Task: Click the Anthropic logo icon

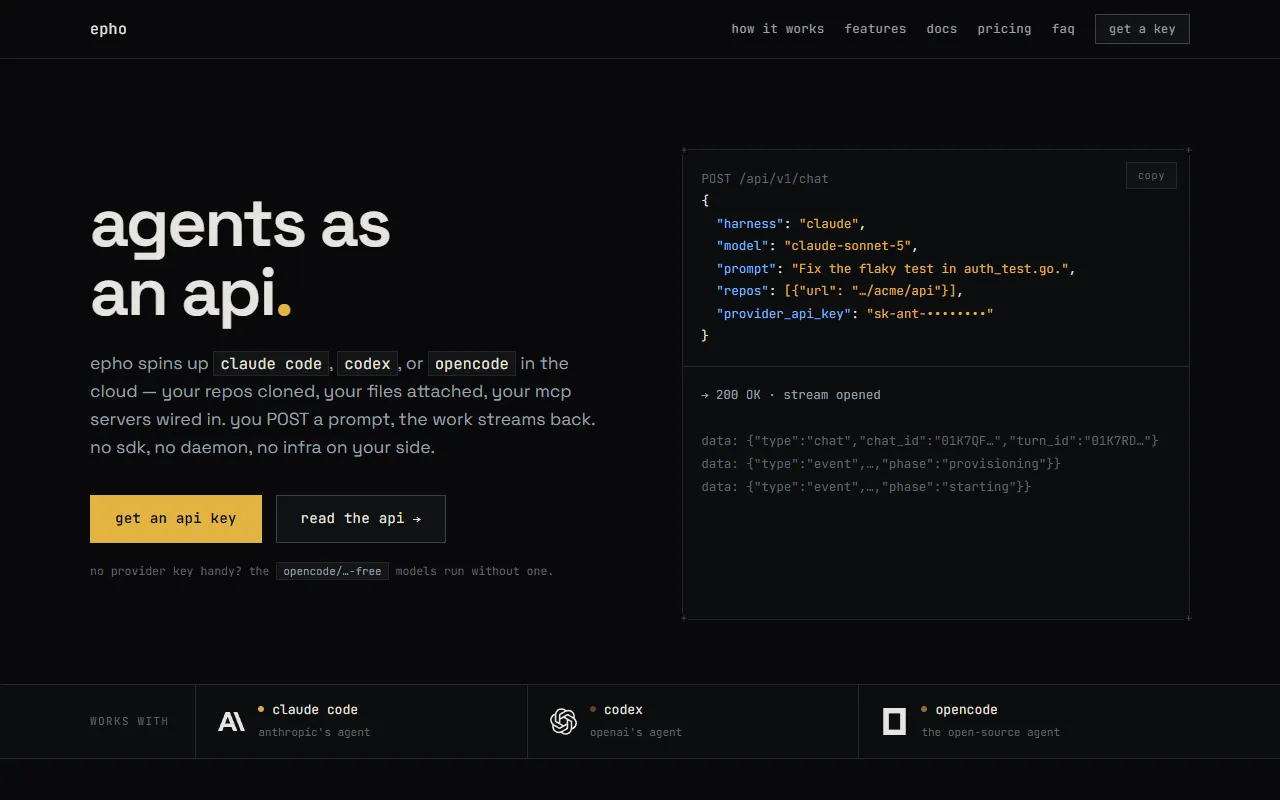Action: point(231,721)
